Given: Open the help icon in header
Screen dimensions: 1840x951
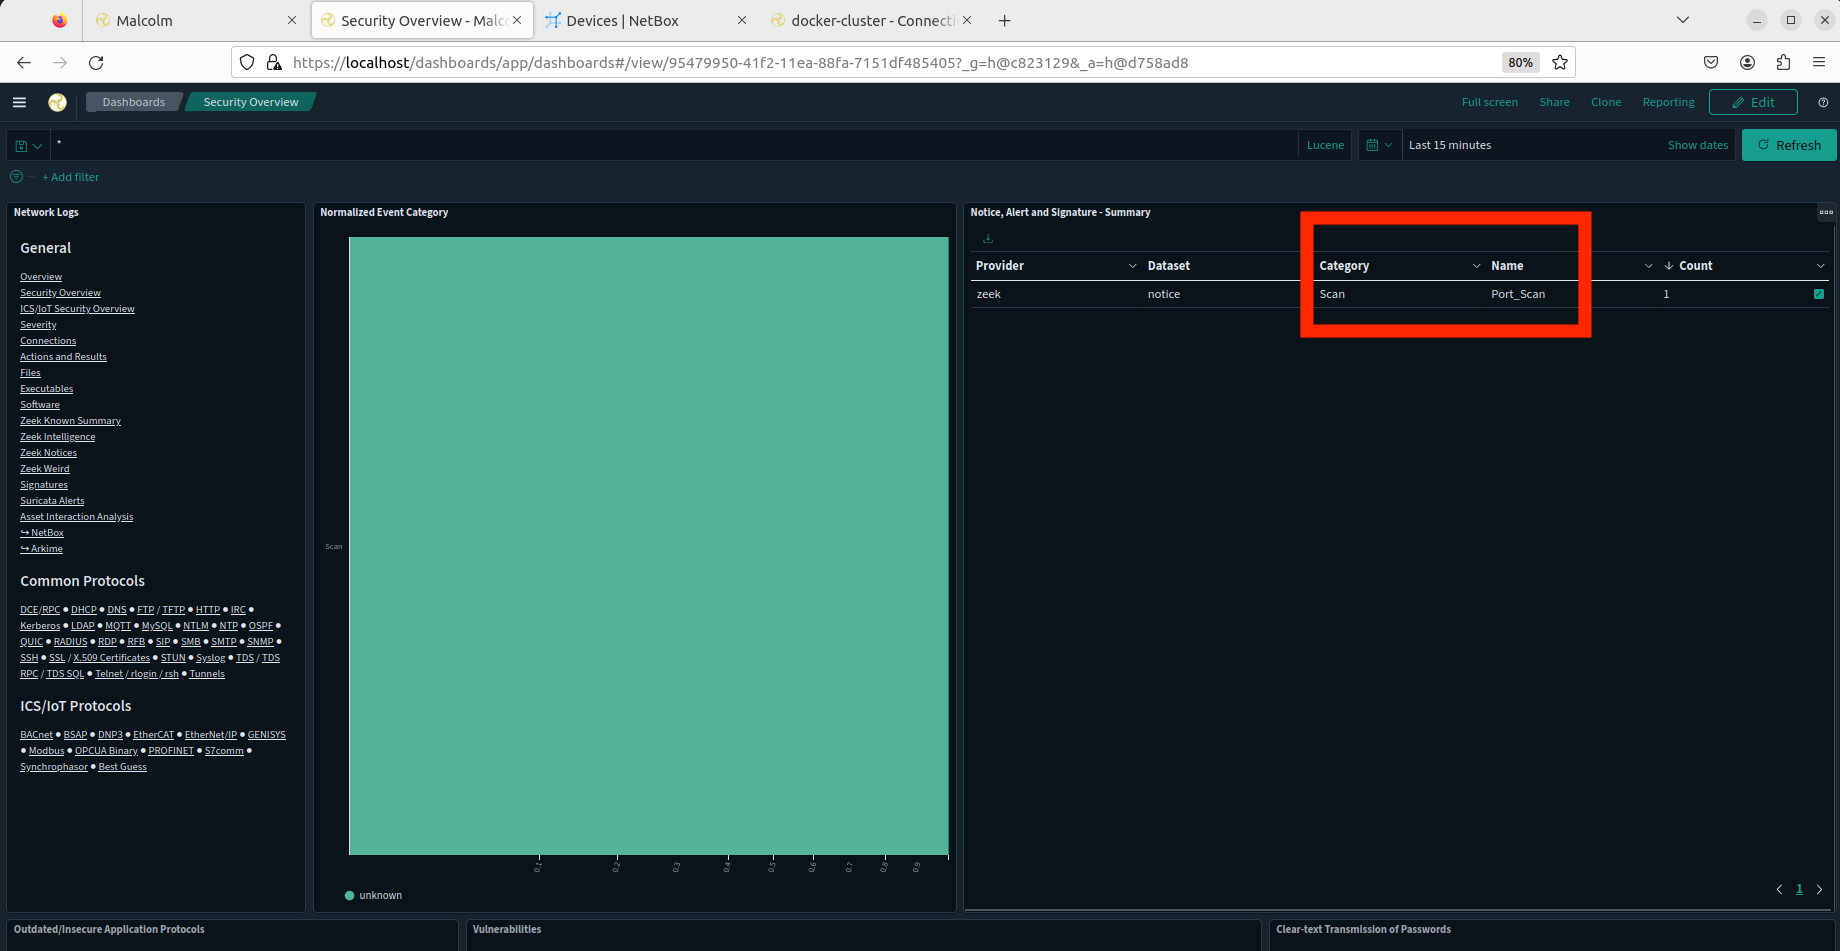Looking at the screenshot, I should (x=1823, y=102).
